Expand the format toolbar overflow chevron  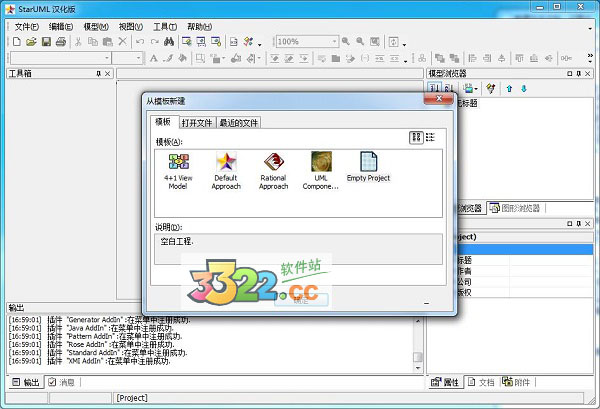[x=590, y=58]
